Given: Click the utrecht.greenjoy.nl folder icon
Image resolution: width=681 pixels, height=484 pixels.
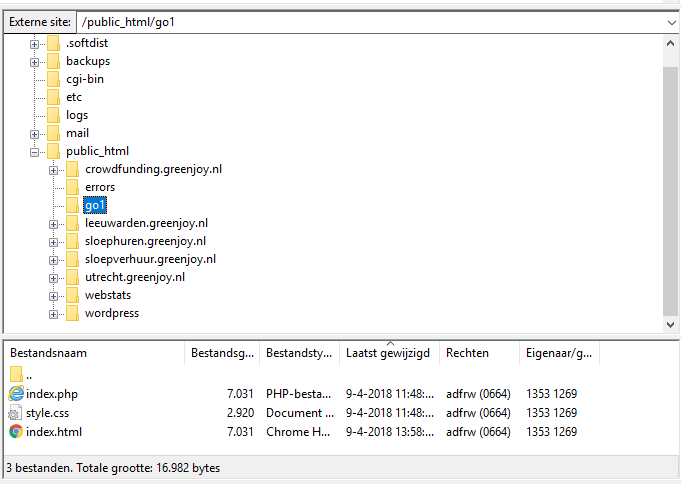Looking at the screenshot, I should (x=73, y=277).
